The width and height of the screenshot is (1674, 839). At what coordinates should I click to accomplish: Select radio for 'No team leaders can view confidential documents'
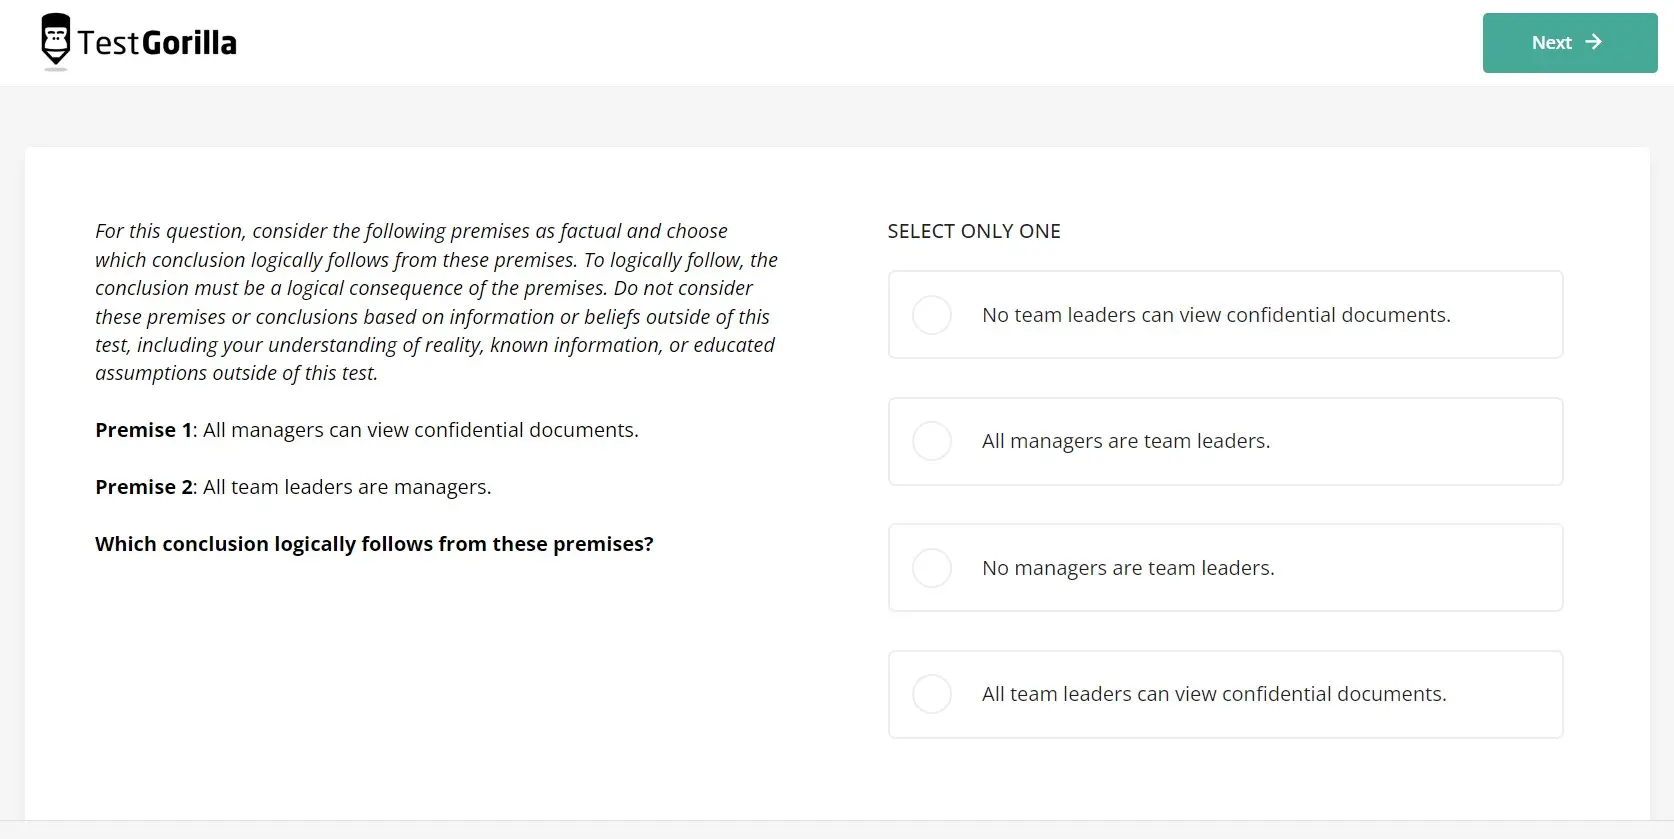click(932, 315)
